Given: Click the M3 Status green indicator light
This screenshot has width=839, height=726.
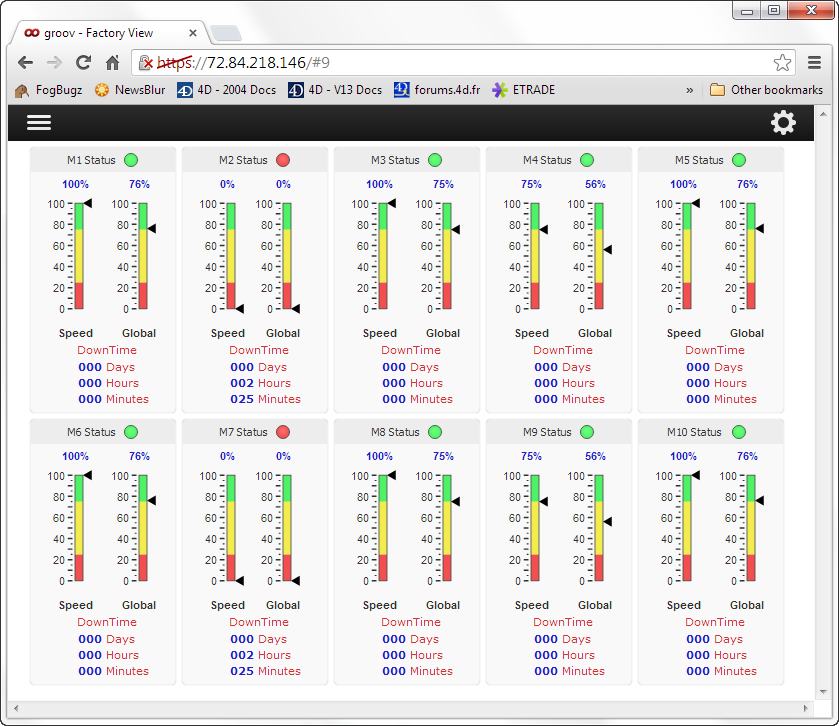Looking at the screenshot, I should click(x=435, y=160).
